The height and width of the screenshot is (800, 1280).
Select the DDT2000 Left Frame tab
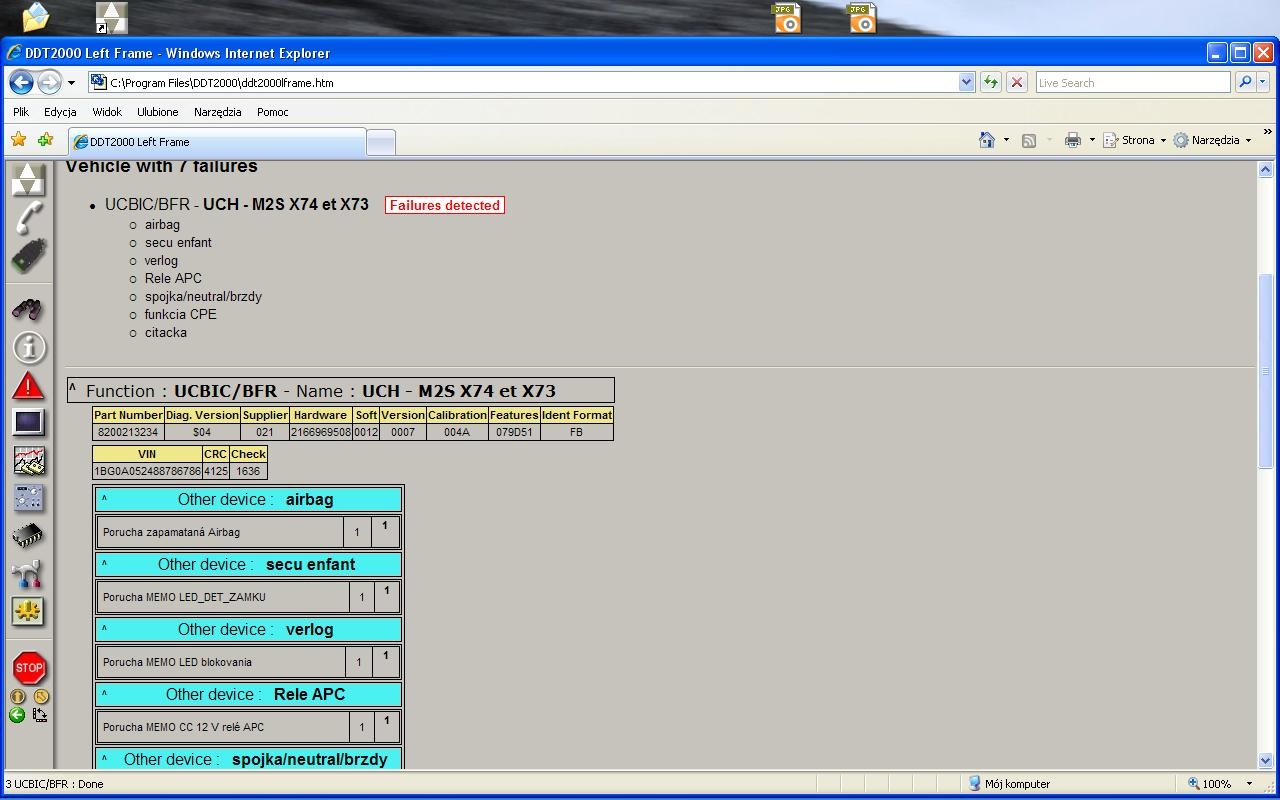coord(217,142)
